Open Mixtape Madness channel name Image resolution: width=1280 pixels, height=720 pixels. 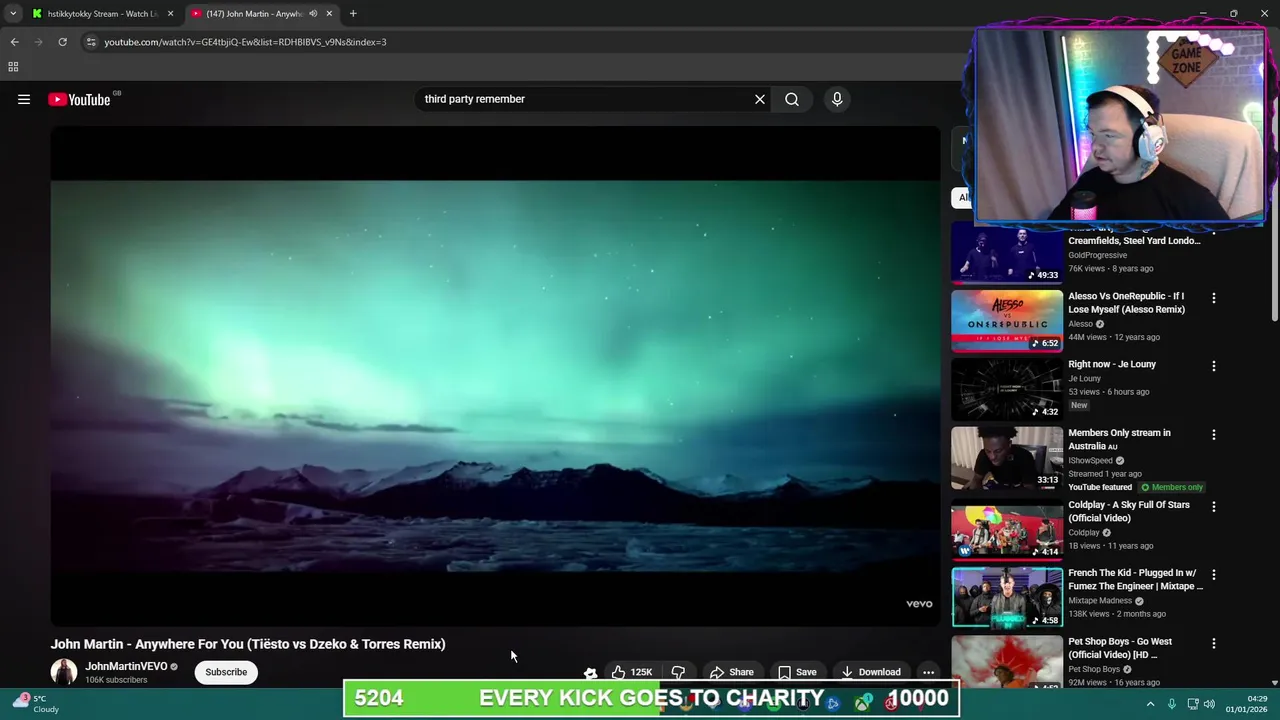click(x=1100, y=601)
